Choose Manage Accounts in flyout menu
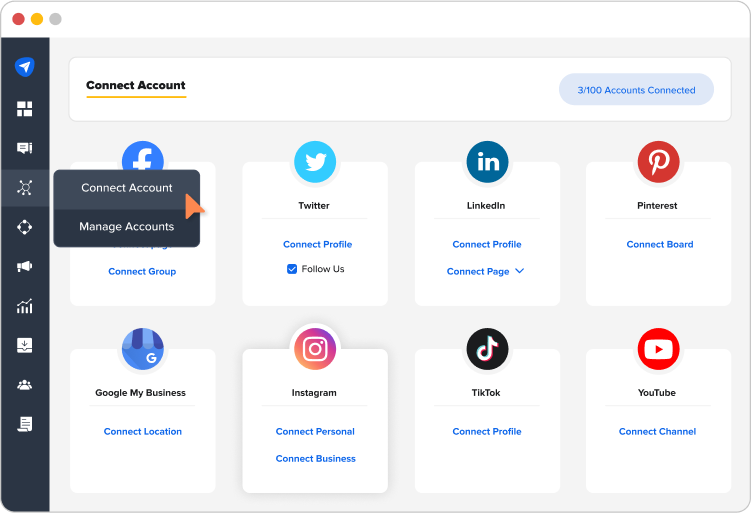 click(126, 227)
